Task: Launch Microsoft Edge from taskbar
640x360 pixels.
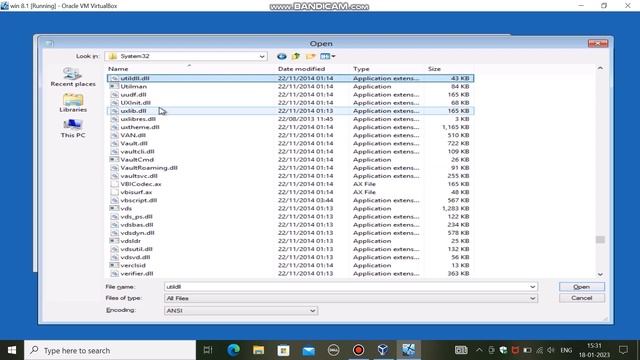Action: coord(233,350)
